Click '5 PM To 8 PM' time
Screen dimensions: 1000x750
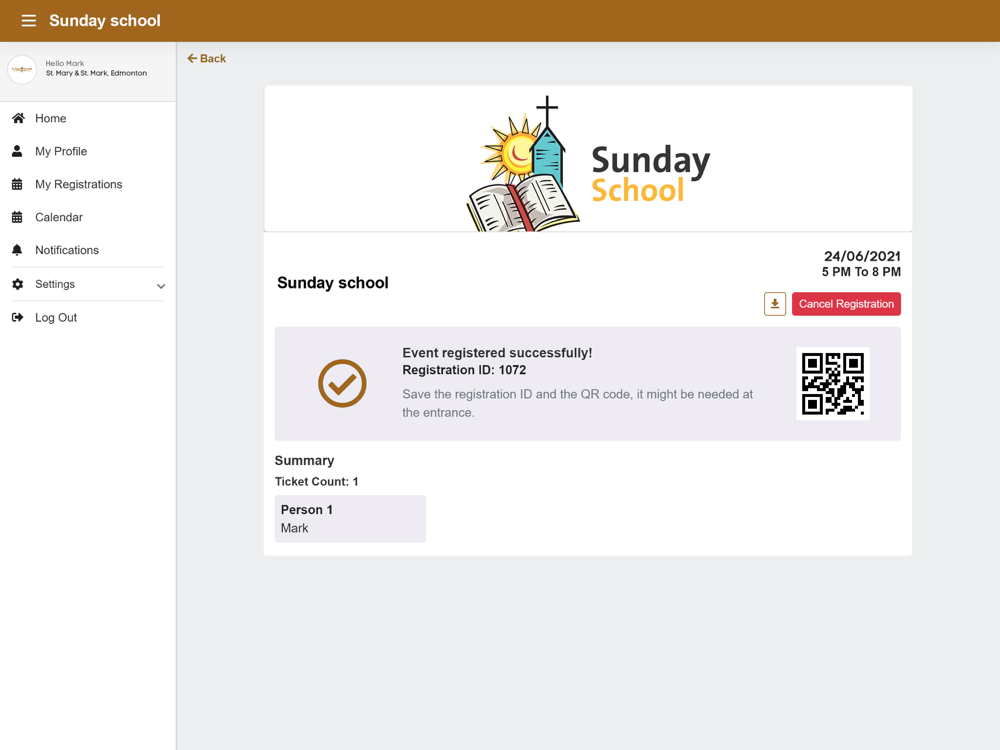(862, 272)
